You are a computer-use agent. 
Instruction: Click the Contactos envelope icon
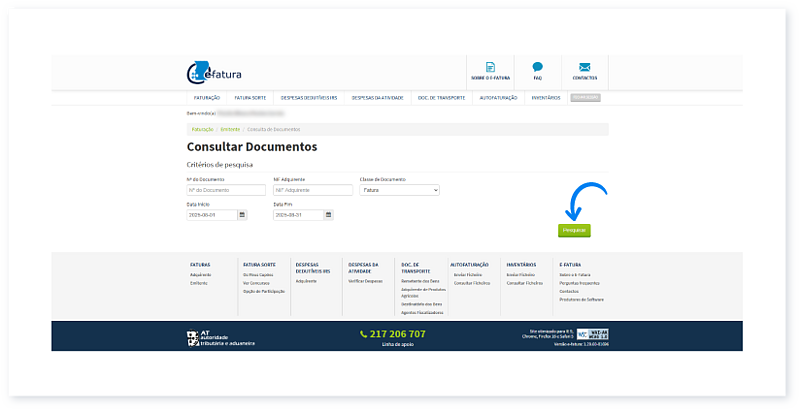pyautogui.click(x=584, y=68)
